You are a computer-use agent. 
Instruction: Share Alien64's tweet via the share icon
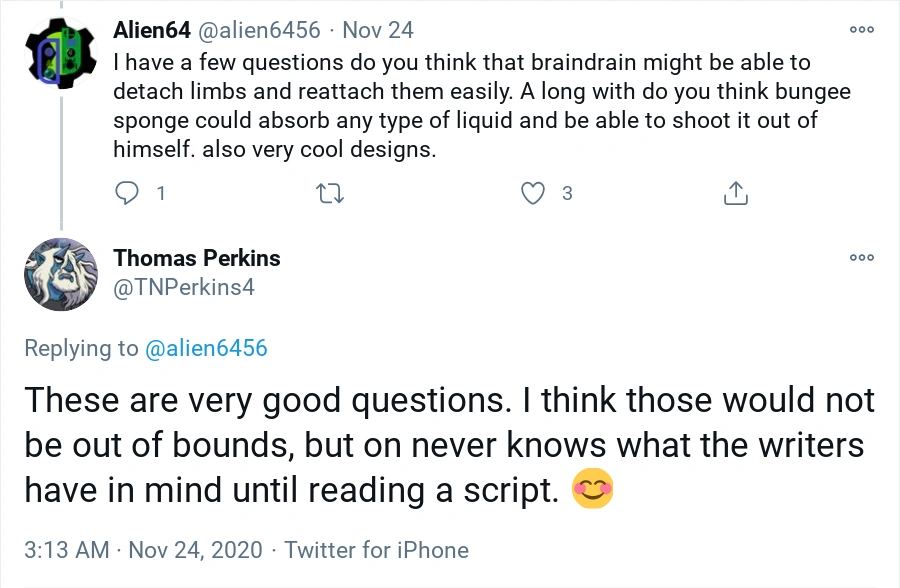point(735,193)
